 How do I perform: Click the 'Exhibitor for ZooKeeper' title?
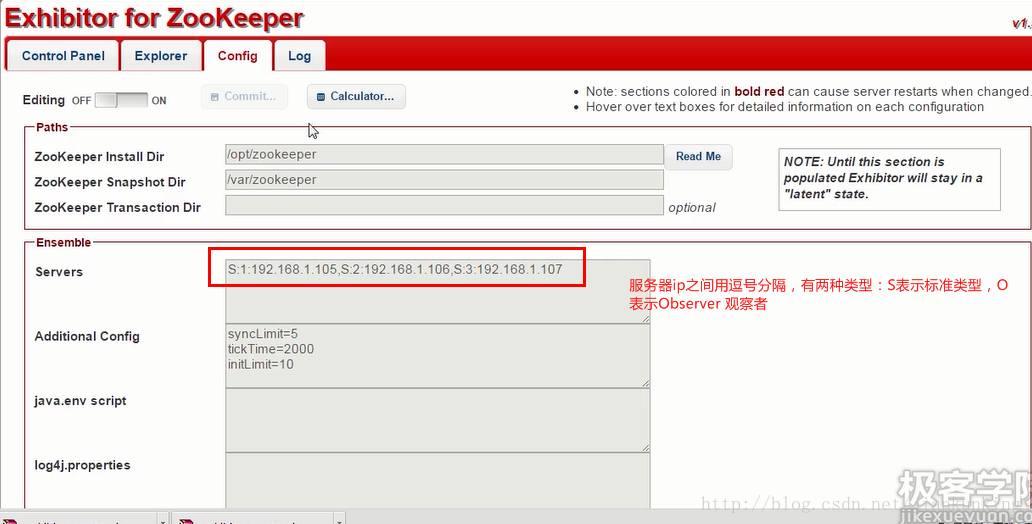[154, 18]
